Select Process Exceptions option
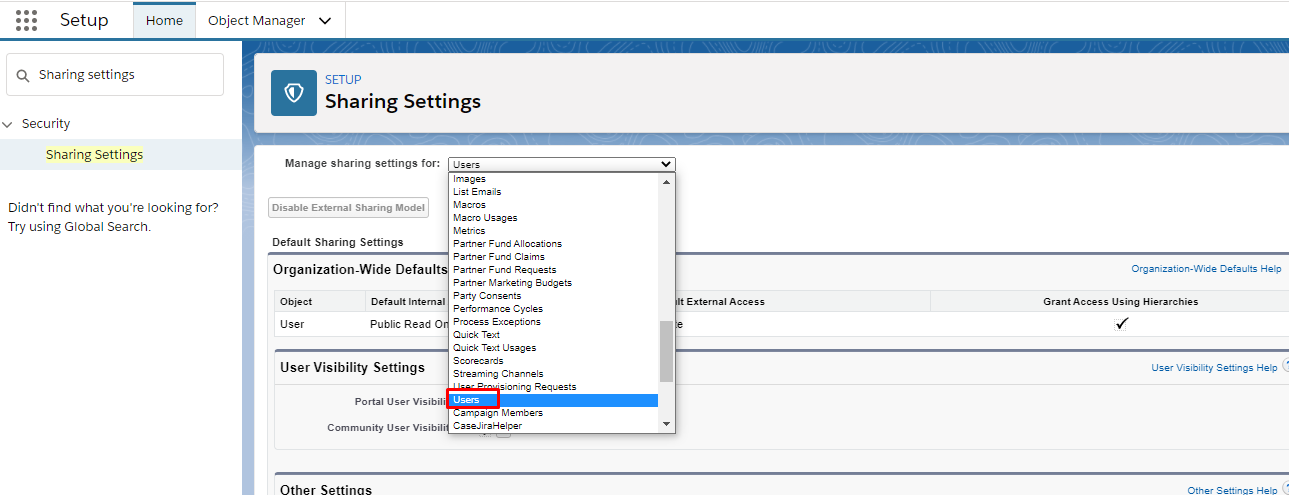 [x=553, y=322]
